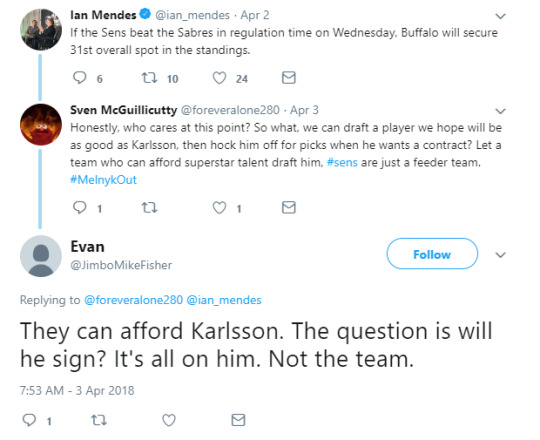The image size is (540, 440).
Task: Open the chevron menu next to Follow
Action: (500, 255)
